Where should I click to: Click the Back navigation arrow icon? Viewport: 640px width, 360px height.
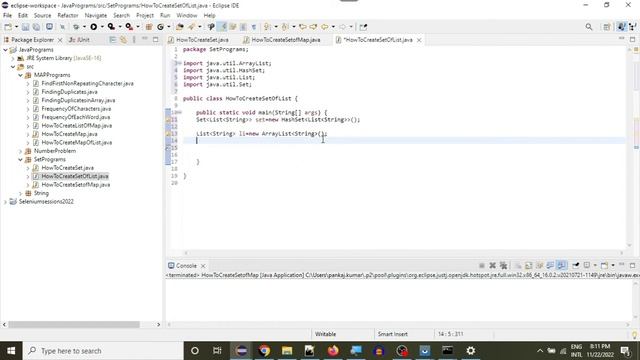(x=324, y=27)
